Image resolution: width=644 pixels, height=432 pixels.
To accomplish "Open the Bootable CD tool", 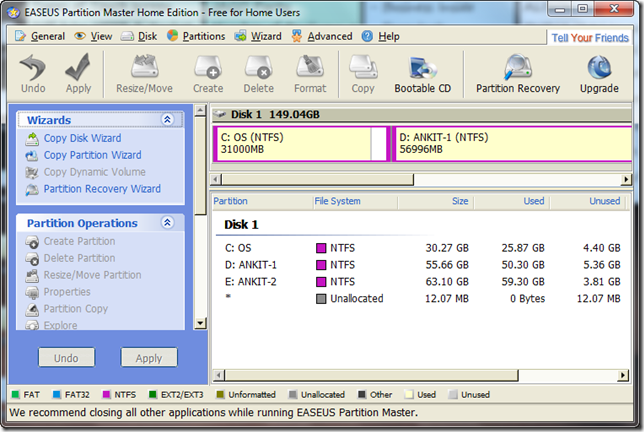I will pyautogui.click(x=423, y=73).
